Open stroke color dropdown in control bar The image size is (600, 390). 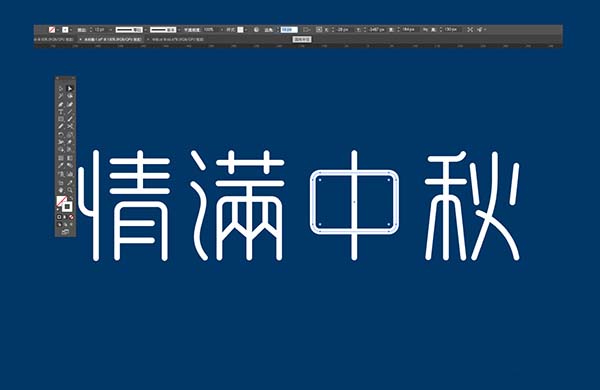[71, 29]
